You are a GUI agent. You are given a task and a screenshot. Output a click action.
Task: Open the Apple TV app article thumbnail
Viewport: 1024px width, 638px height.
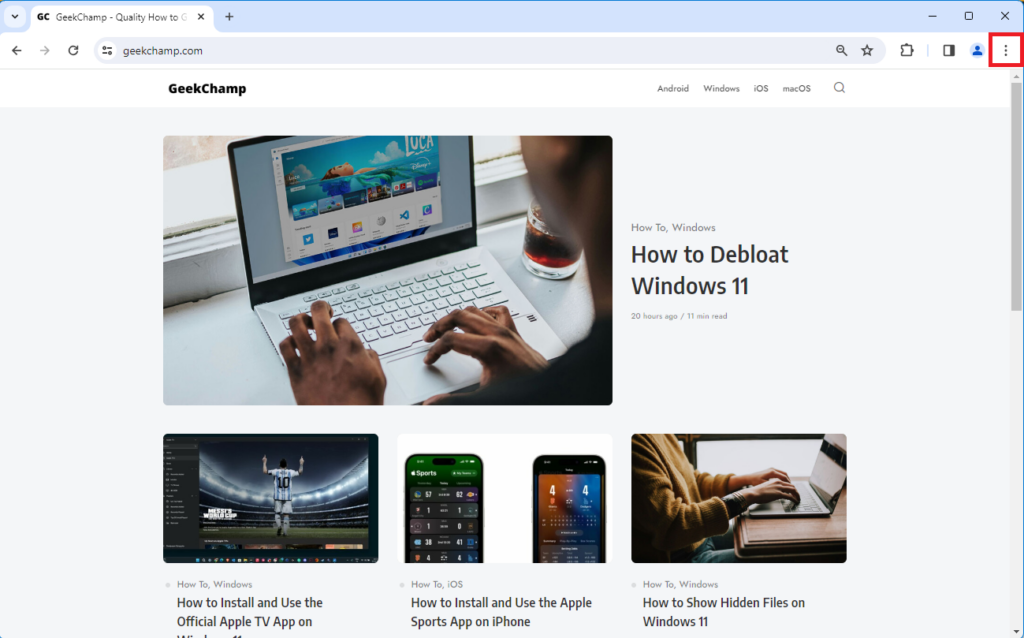tap(270, 498)
